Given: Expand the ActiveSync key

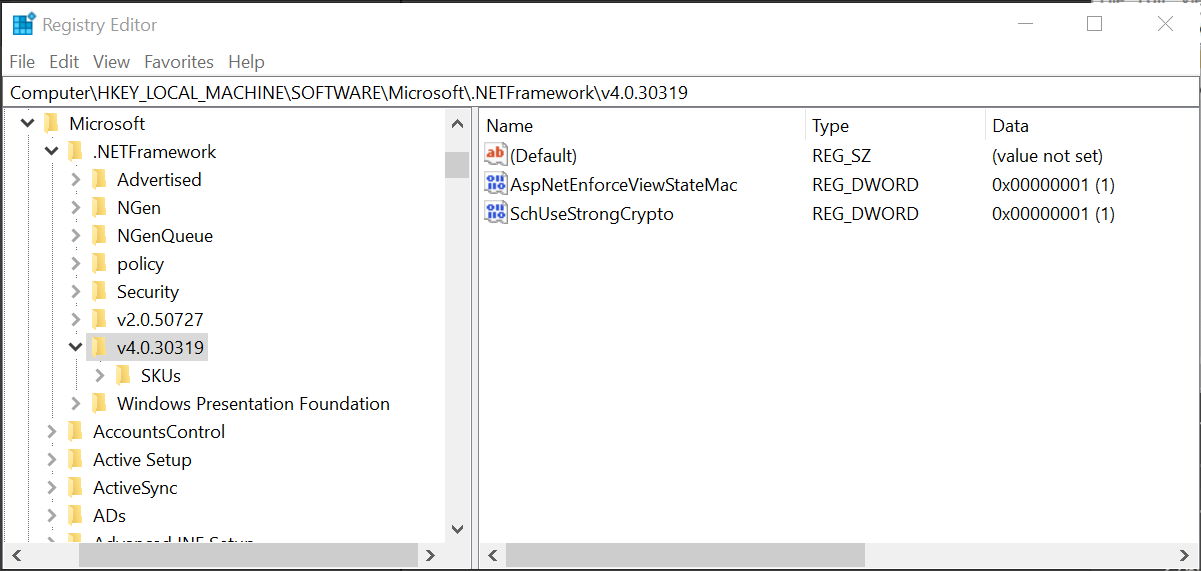Looking at the screenshot, I should coord(51,488).
